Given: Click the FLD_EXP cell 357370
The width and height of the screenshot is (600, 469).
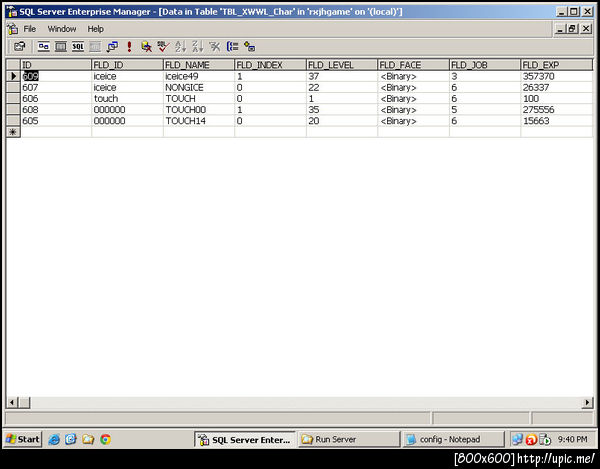Looking at the screenshot, I should tap(557, 76).
